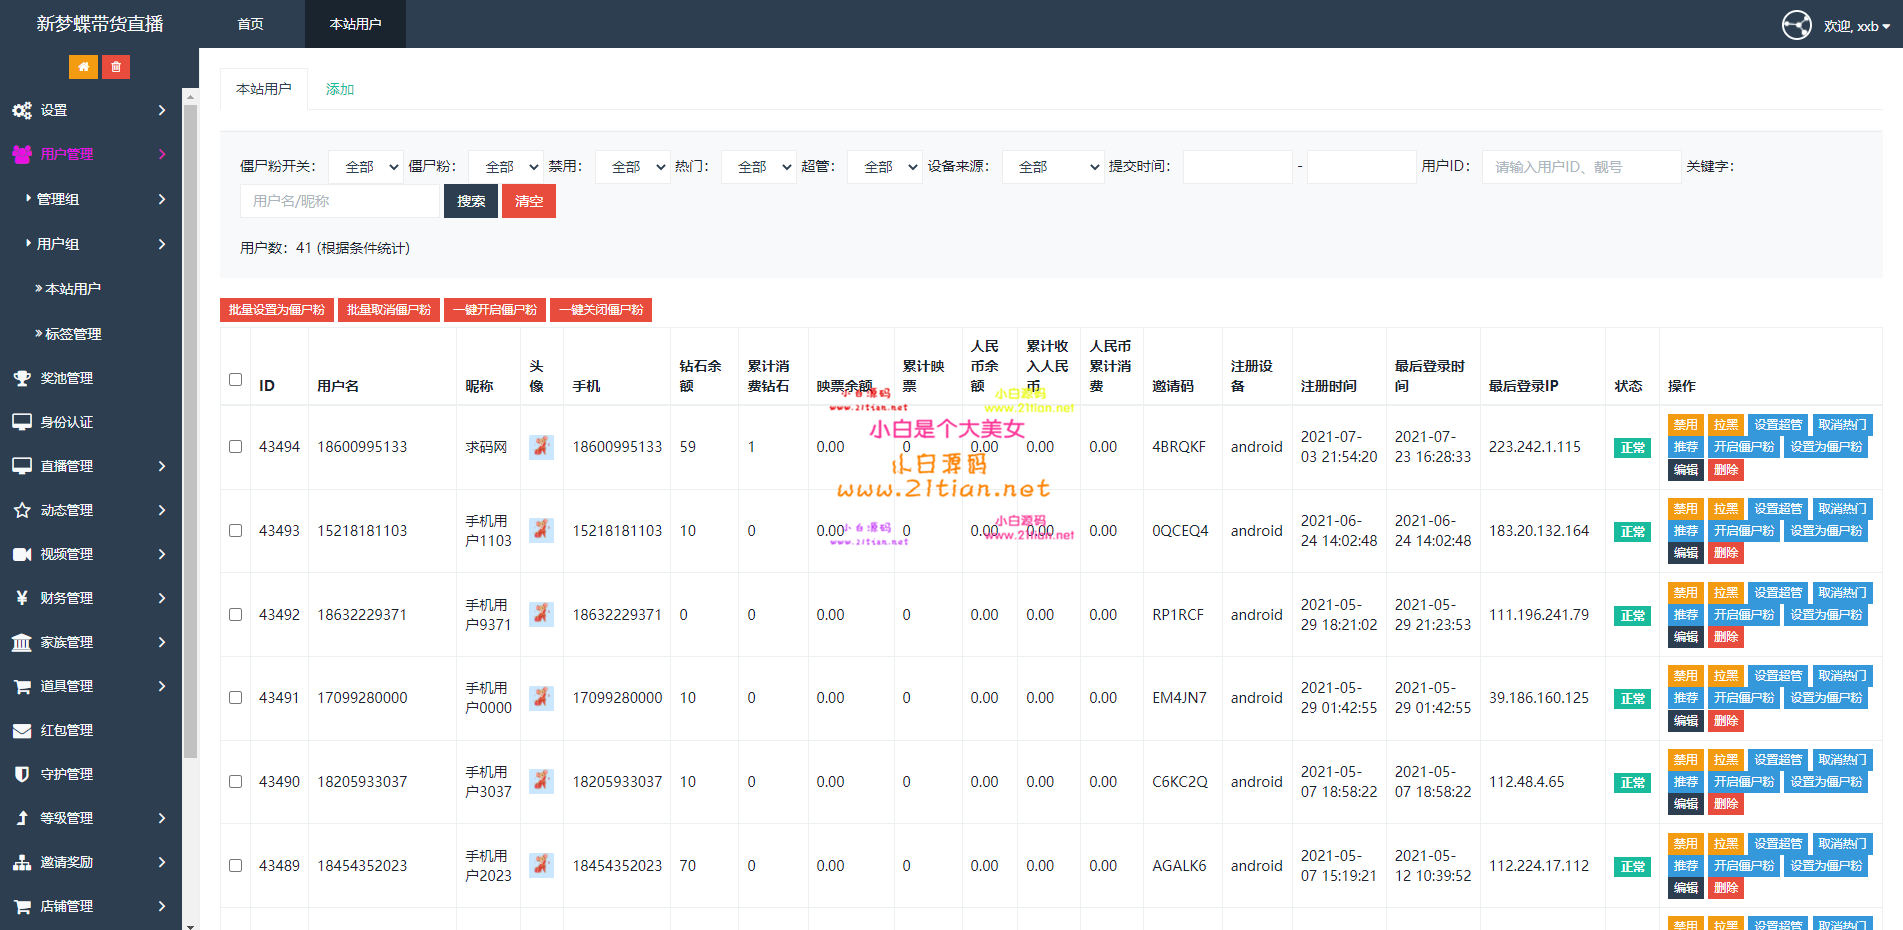1903x930 pixels.
Task: Open the envelope icon for 红包管理
Action: coord(22,730)
